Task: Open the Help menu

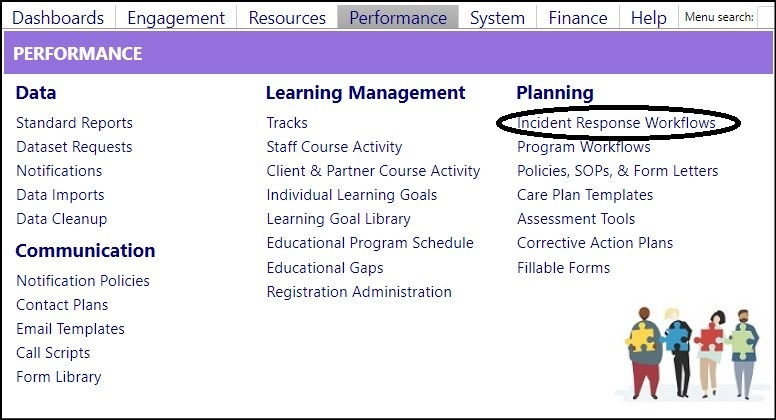Action: (x=648, y=18)
